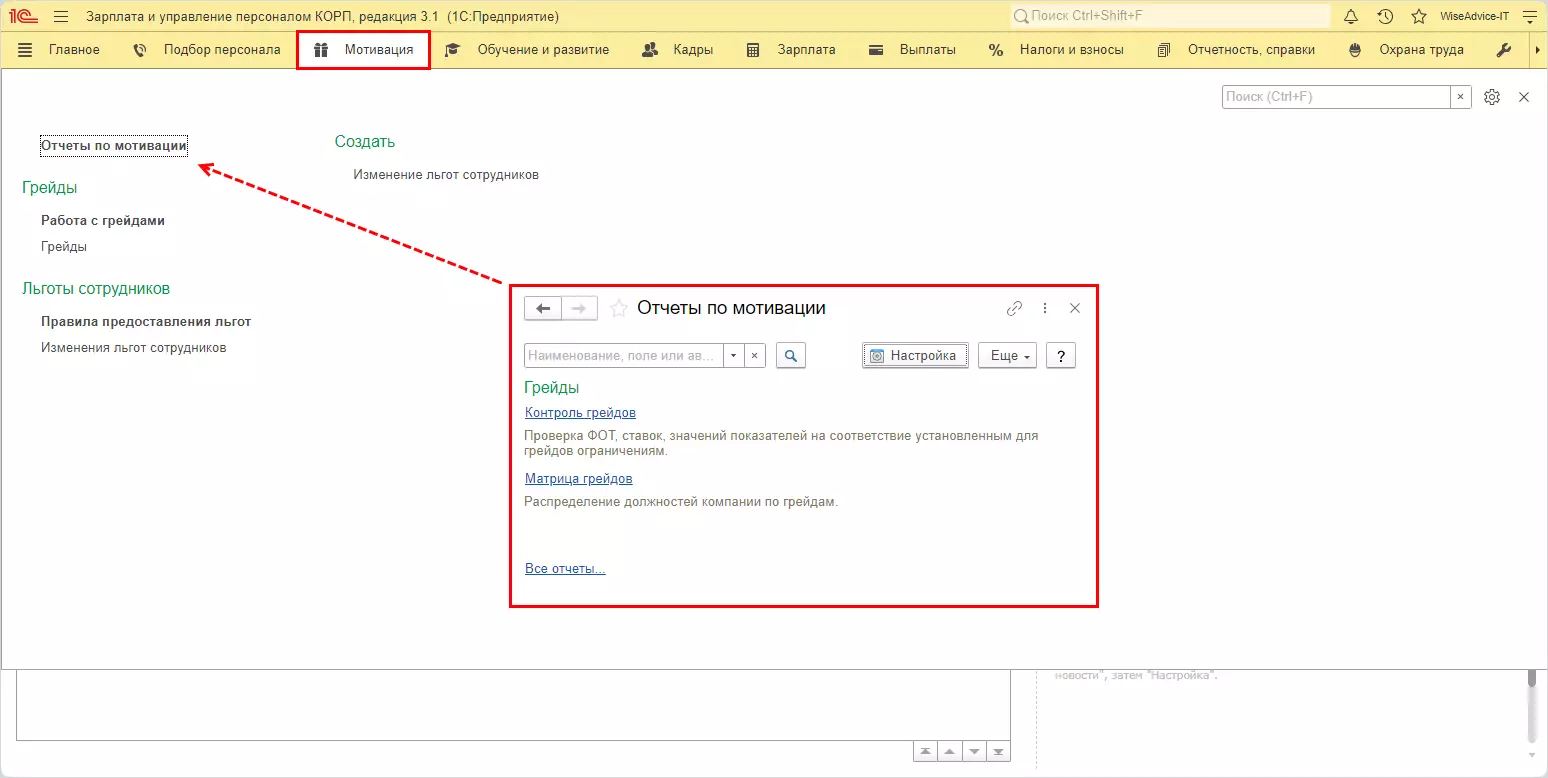Click the gift icon for Мотивация
Viewport: 1548px width, 778px height.
[321, 50]
